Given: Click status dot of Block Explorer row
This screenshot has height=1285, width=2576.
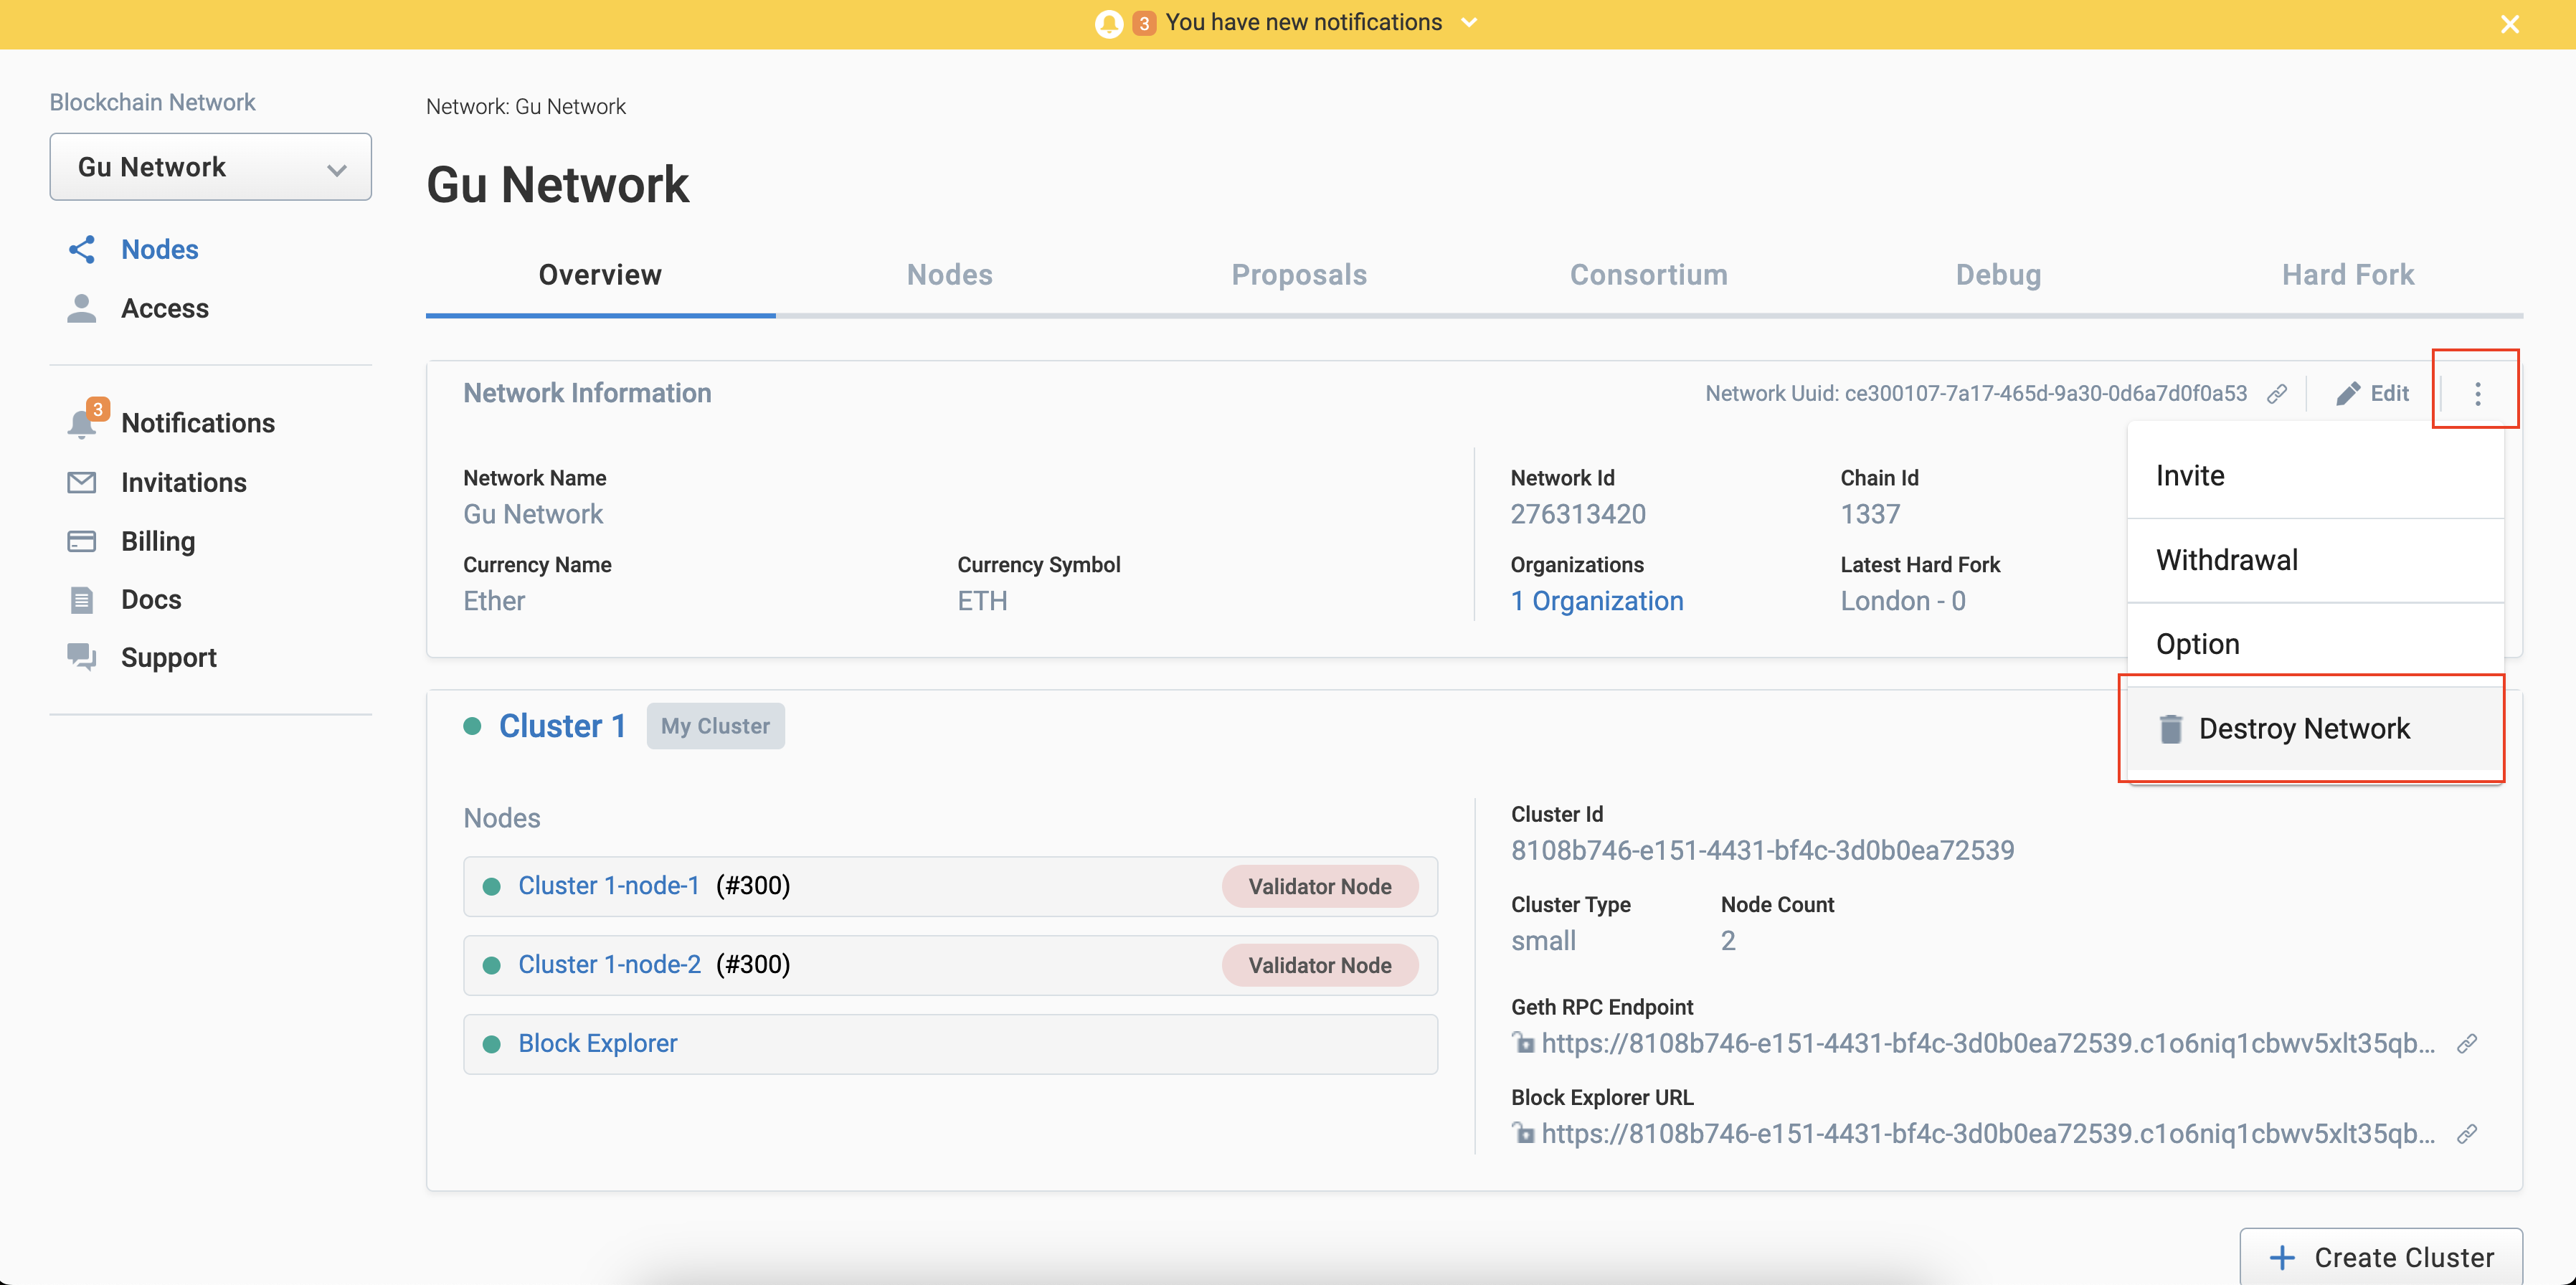Looking at the screenshot, I should point(492,1045).
